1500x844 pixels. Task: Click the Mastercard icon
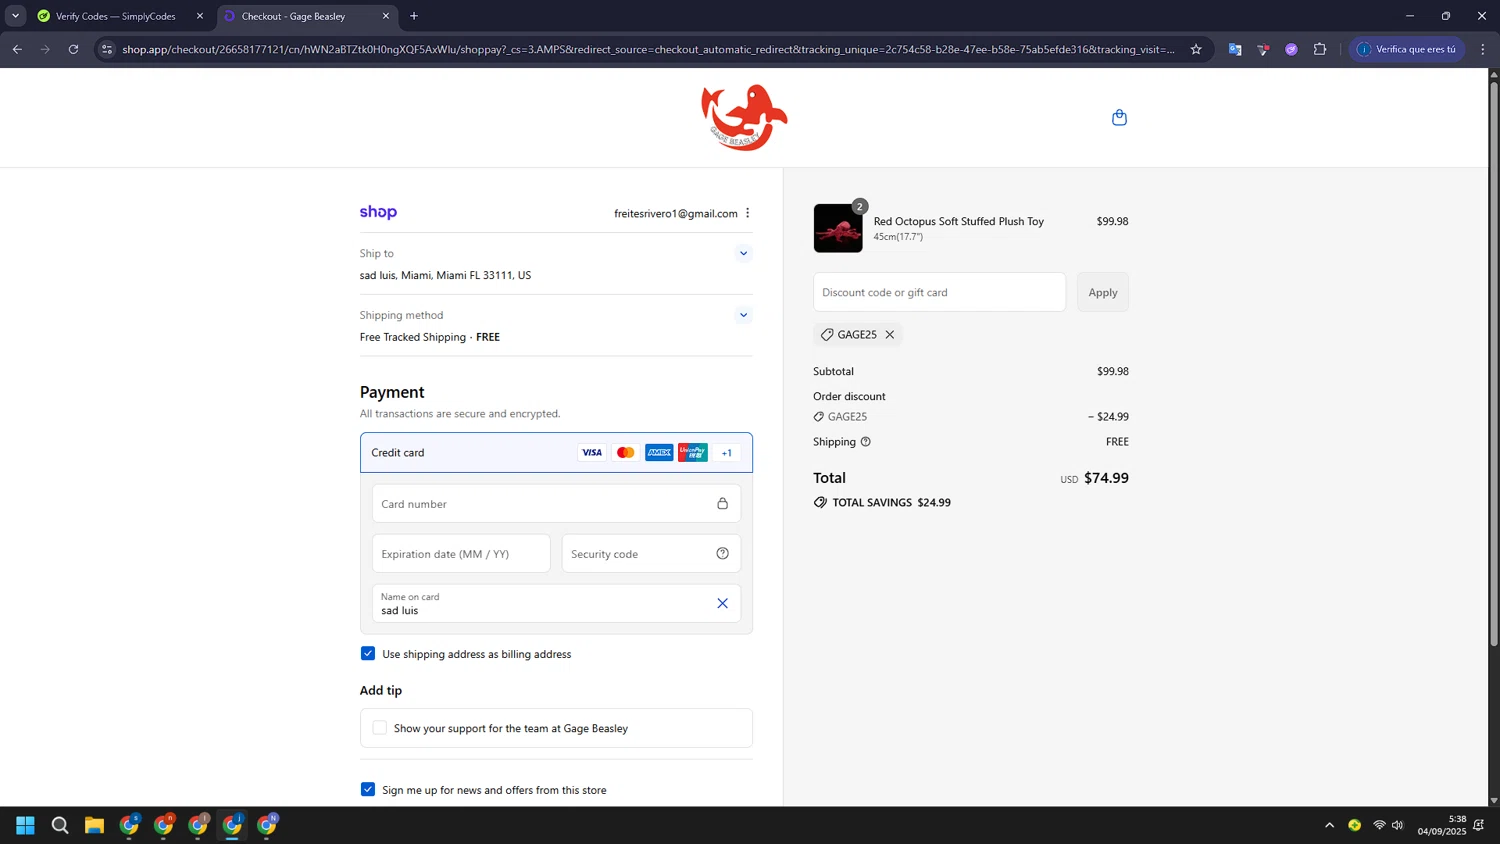point(626,453)
